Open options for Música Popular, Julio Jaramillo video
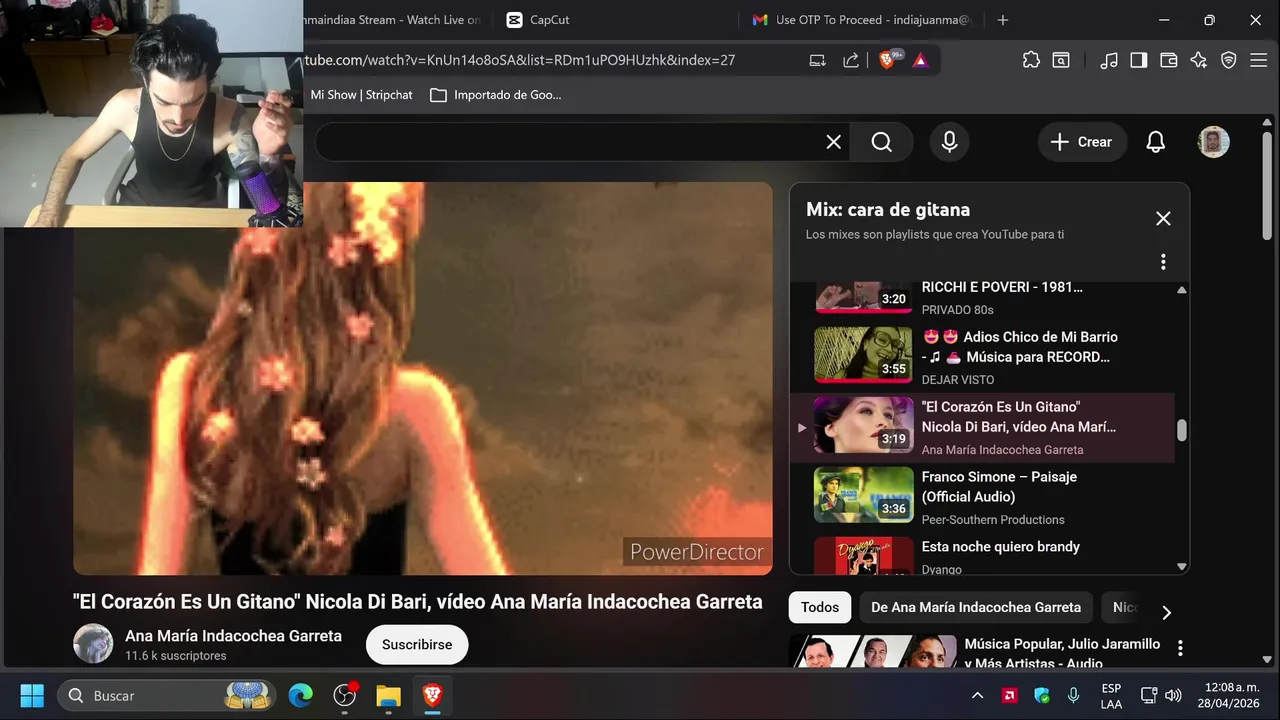Viewport: 1280px width, 720px height. (1180, 648)
